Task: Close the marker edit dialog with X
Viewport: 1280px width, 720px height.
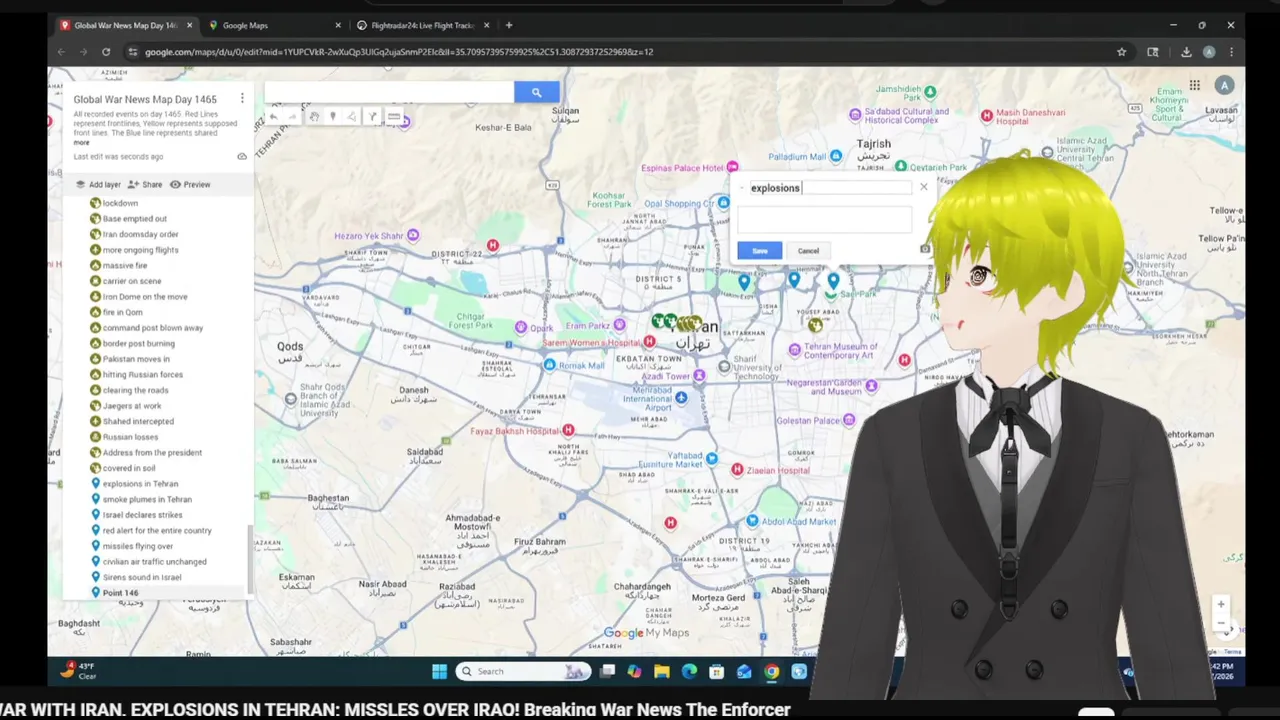Action: [923, 187]
